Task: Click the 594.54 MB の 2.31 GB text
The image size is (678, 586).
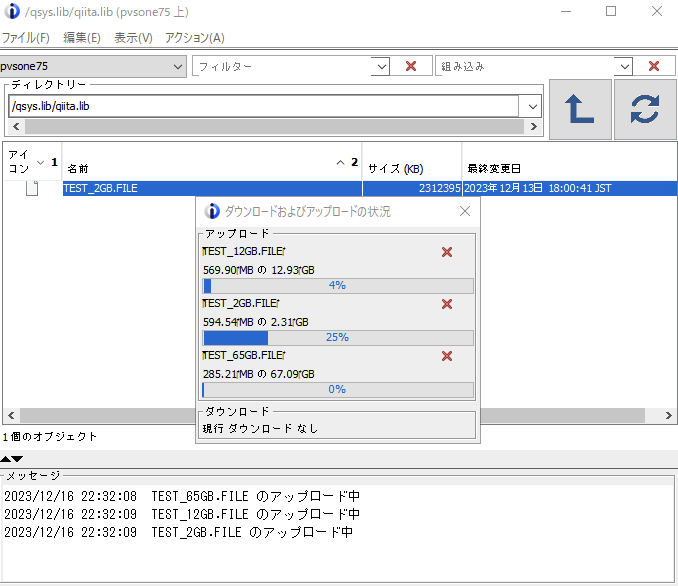Action: 256,322
